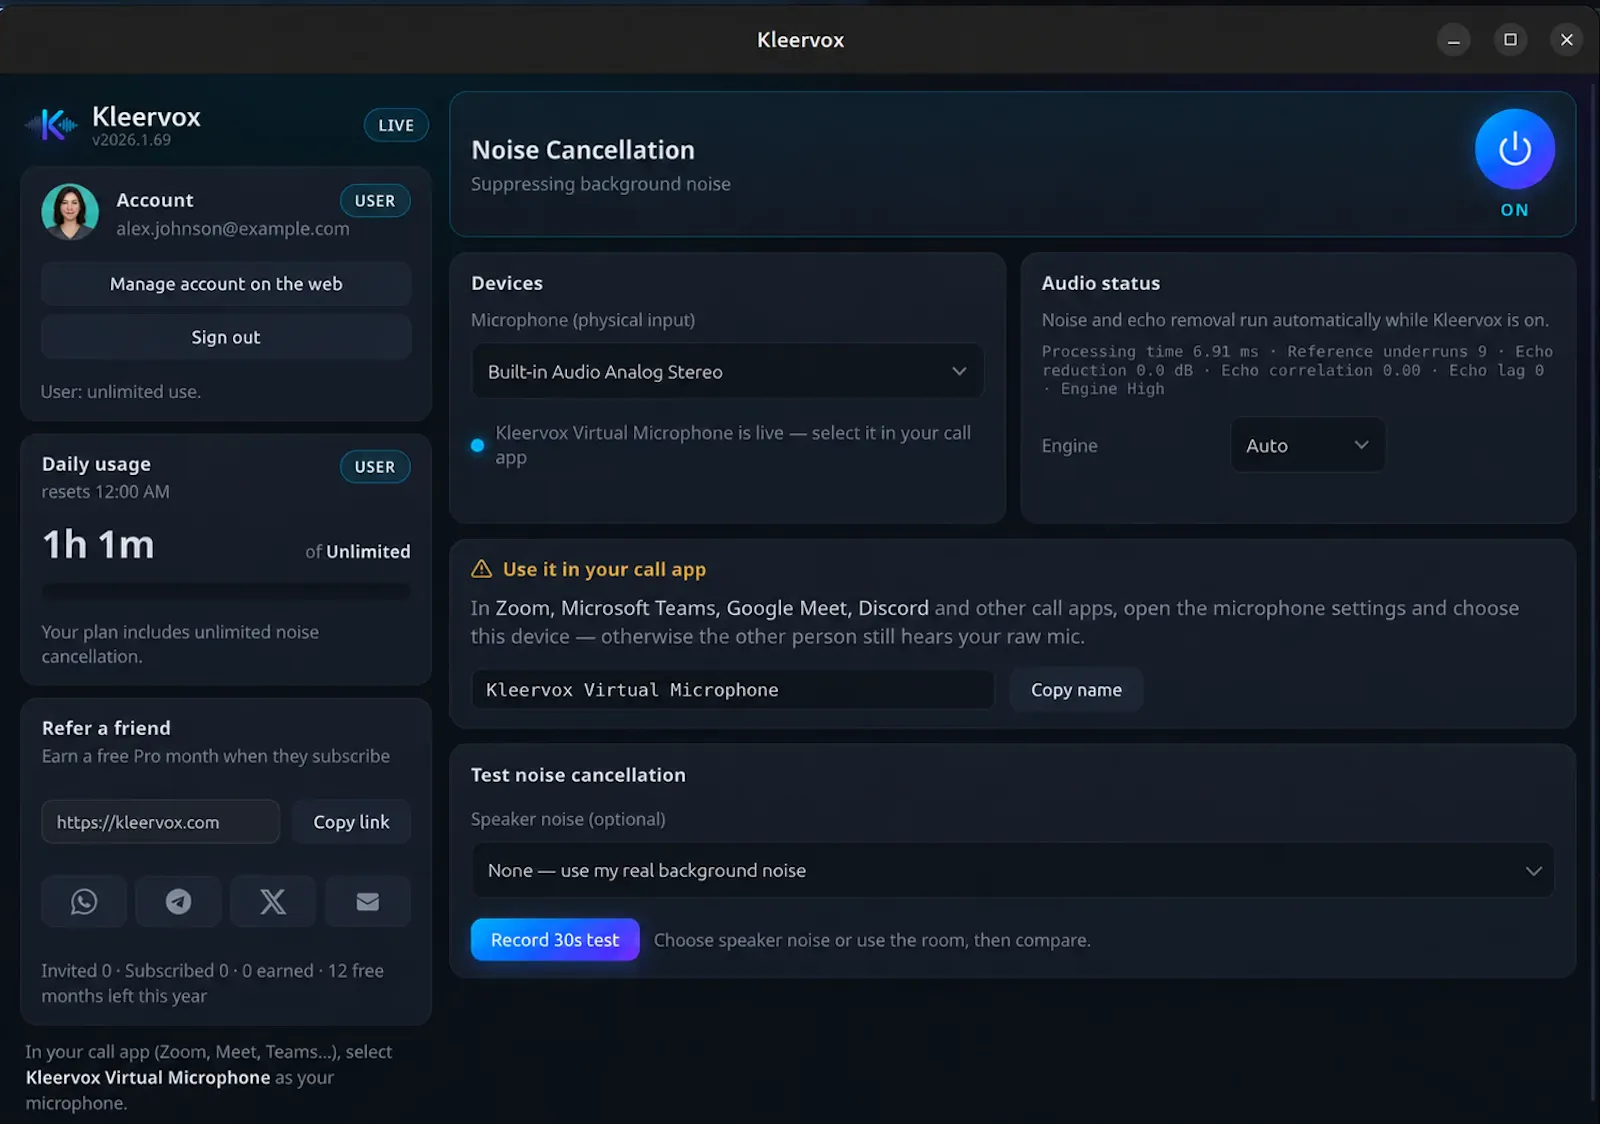This screenshot has width=1600, height=1124.
Task: Click the 'resets 12:00 AM' text
Action: coord(105,492)
